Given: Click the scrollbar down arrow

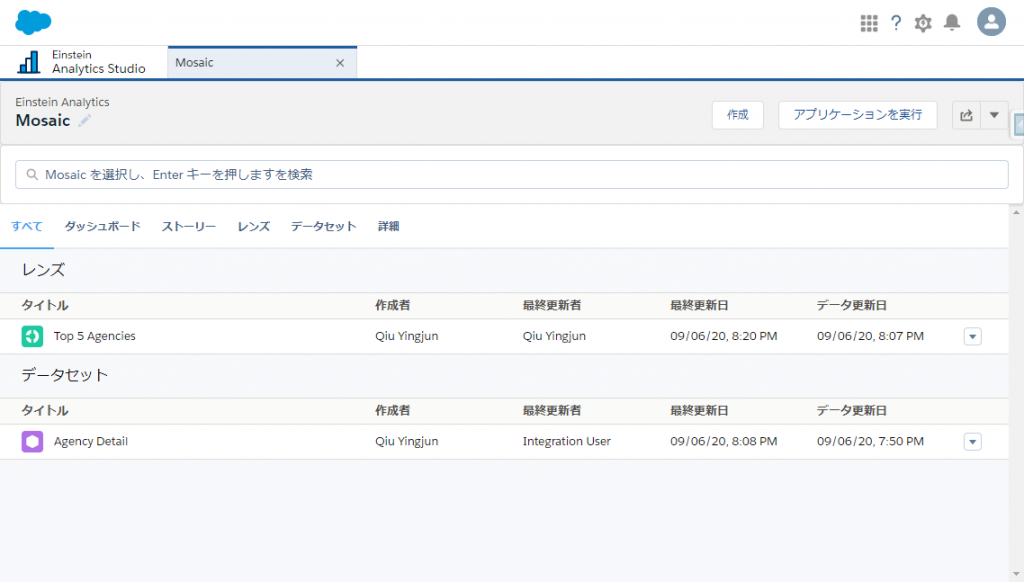Looking at the screenshot, I should [1016, 574].
